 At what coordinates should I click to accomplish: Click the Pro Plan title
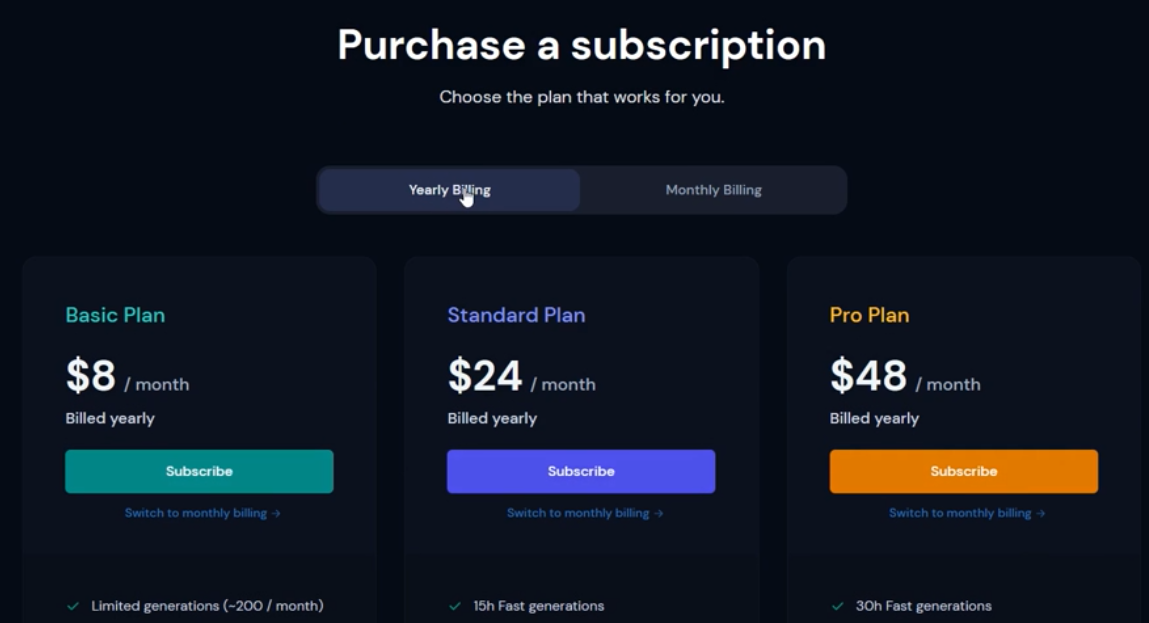point(869,315)
